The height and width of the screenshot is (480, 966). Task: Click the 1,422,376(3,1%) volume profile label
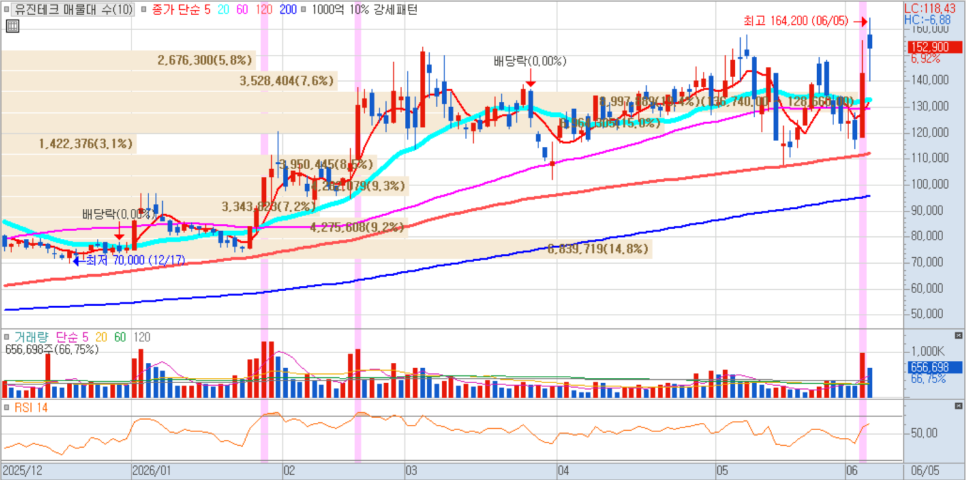[85, 144]
